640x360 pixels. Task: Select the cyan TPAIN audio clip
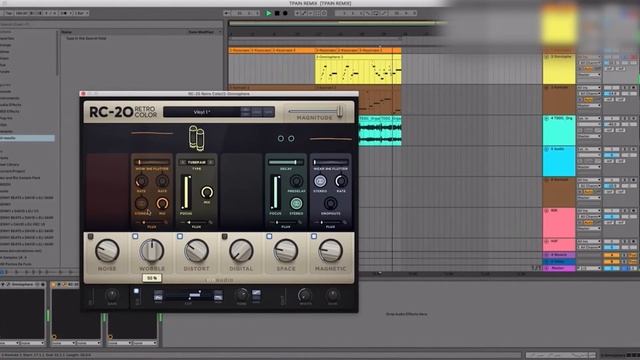(380, 131)
